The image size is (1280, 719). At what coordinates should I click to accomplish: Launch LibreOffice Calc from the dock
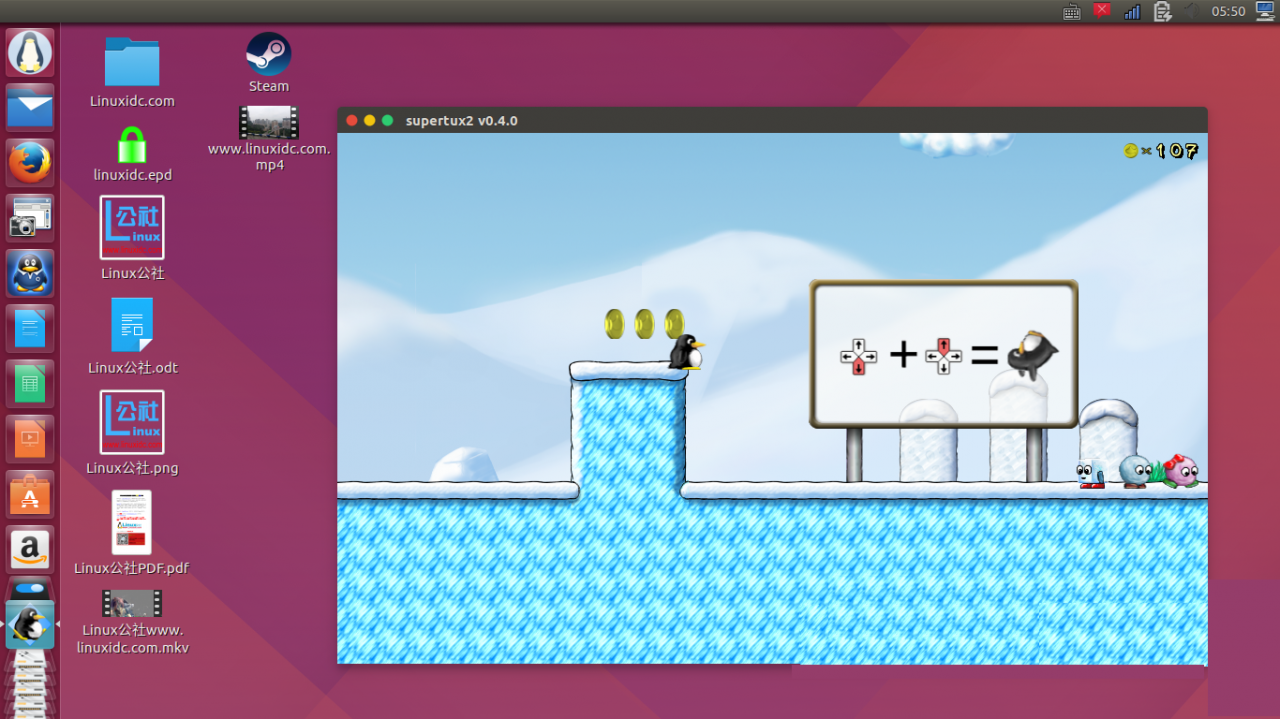point(30,383)
